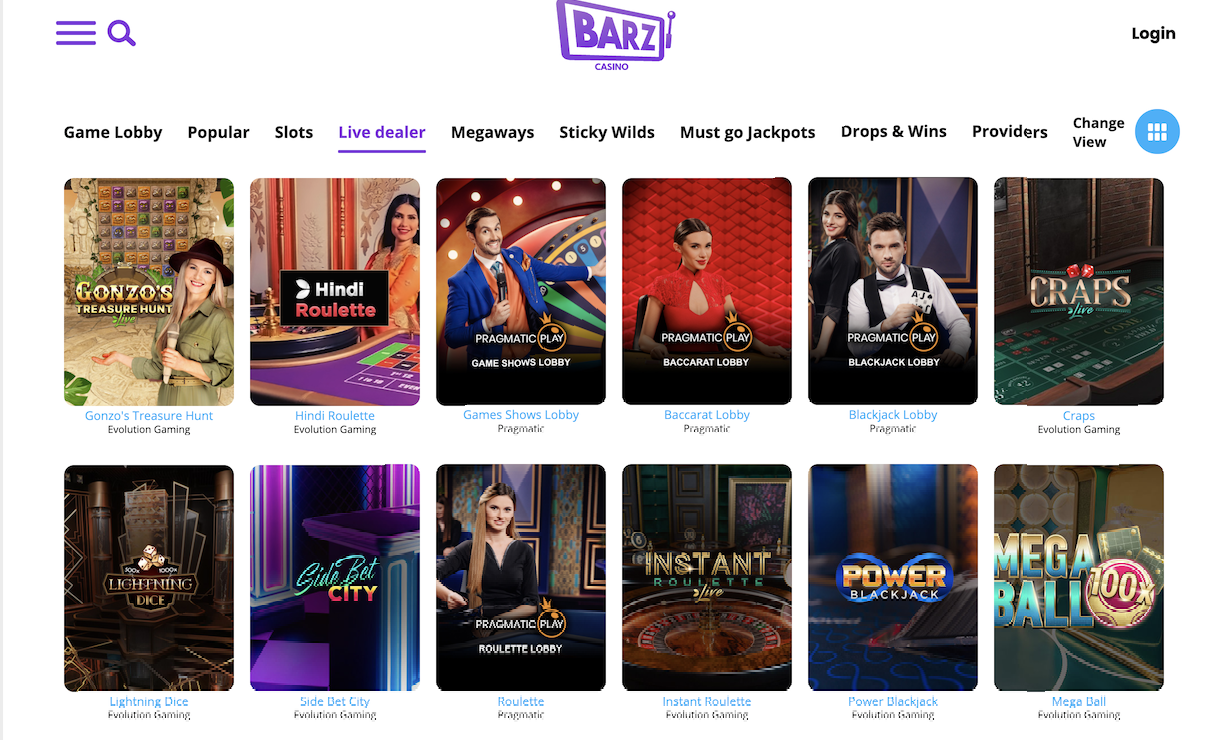The image size is (1230, 740).
Task: Click the Blackjack Lobby text link
Action: [893, 415]
